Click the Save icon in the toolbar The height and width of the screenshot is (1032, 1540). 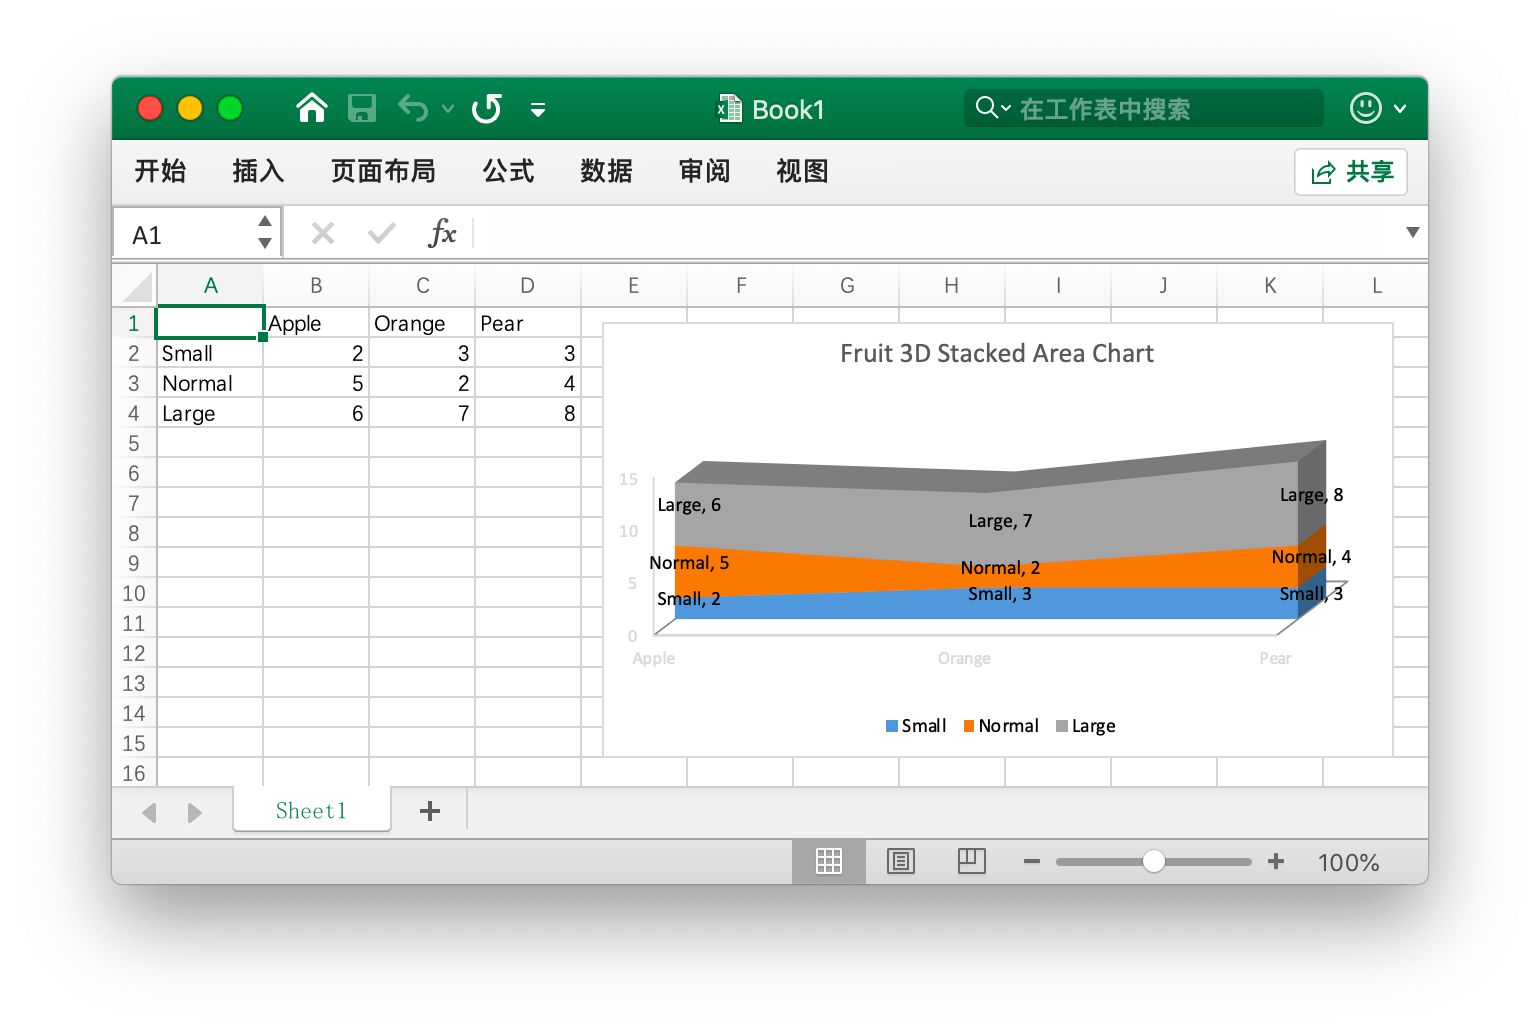(x=362, y=108)
